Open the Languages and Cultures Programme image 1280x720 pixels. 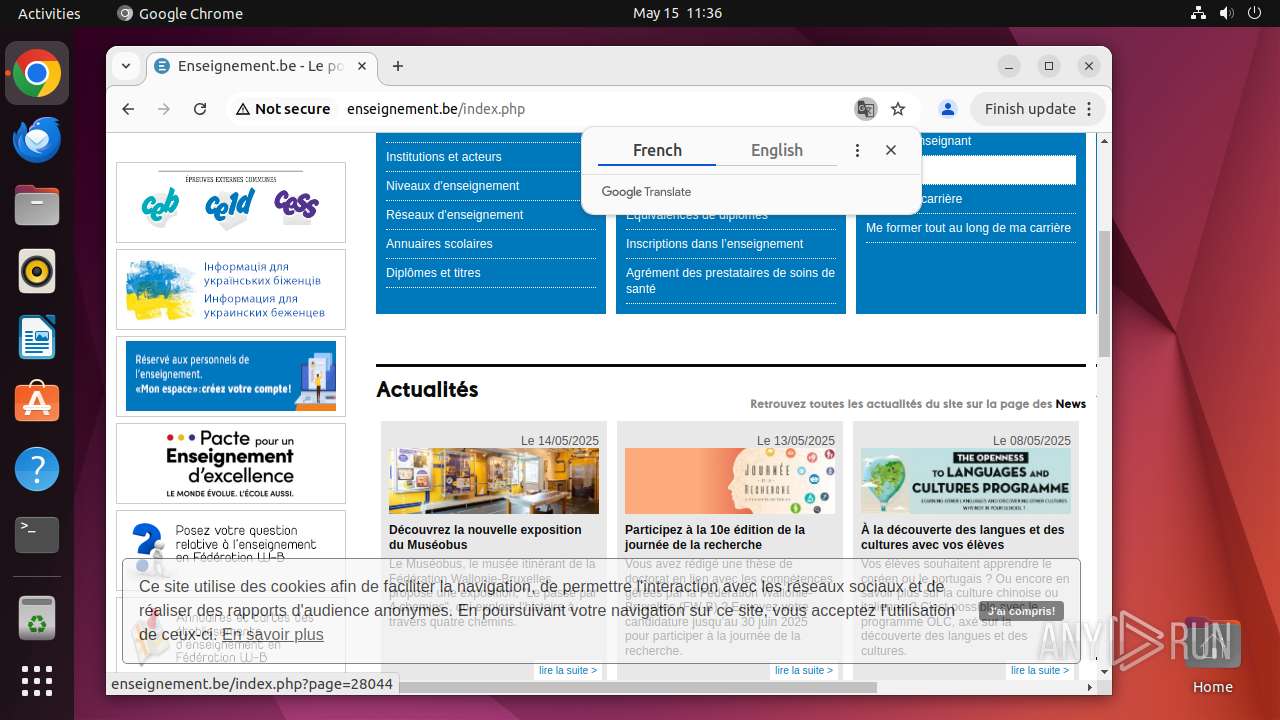966,481
